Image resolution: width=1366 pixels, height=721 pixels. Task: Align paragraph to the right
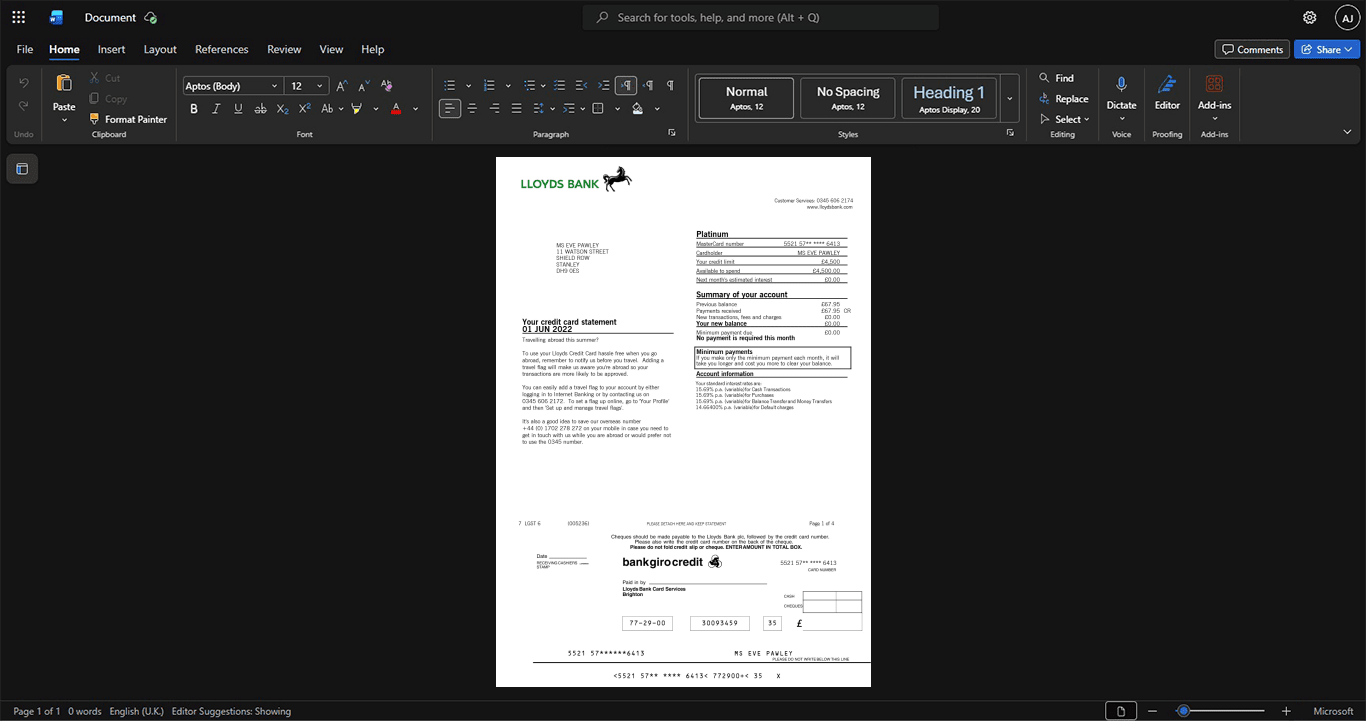pyautogui.click(x=494, y=108)
